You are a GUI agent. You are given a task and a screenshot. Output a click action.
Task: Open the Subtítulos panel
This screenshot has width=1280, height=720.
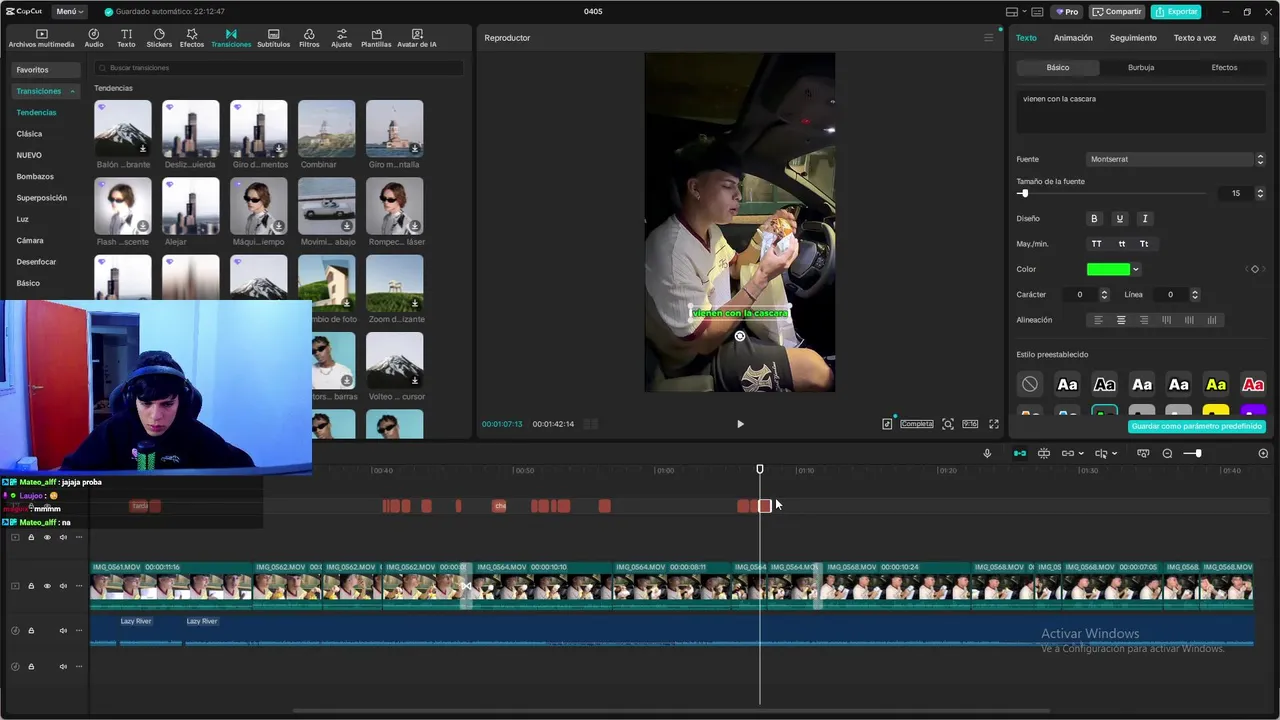(273, 38)
